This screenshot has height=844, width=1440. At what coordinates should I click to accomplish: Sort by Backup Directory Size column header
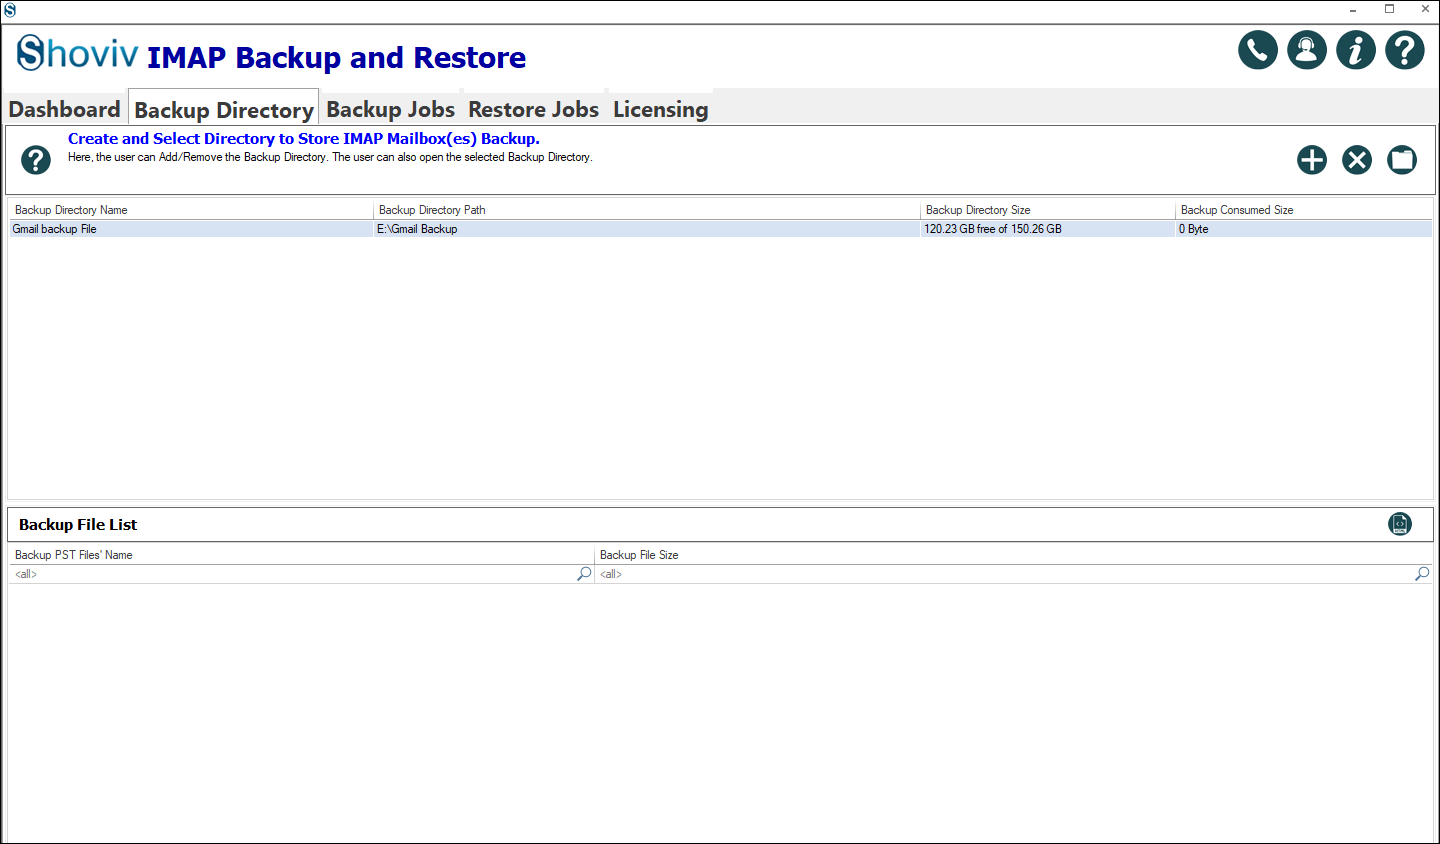click(1047, 210)
